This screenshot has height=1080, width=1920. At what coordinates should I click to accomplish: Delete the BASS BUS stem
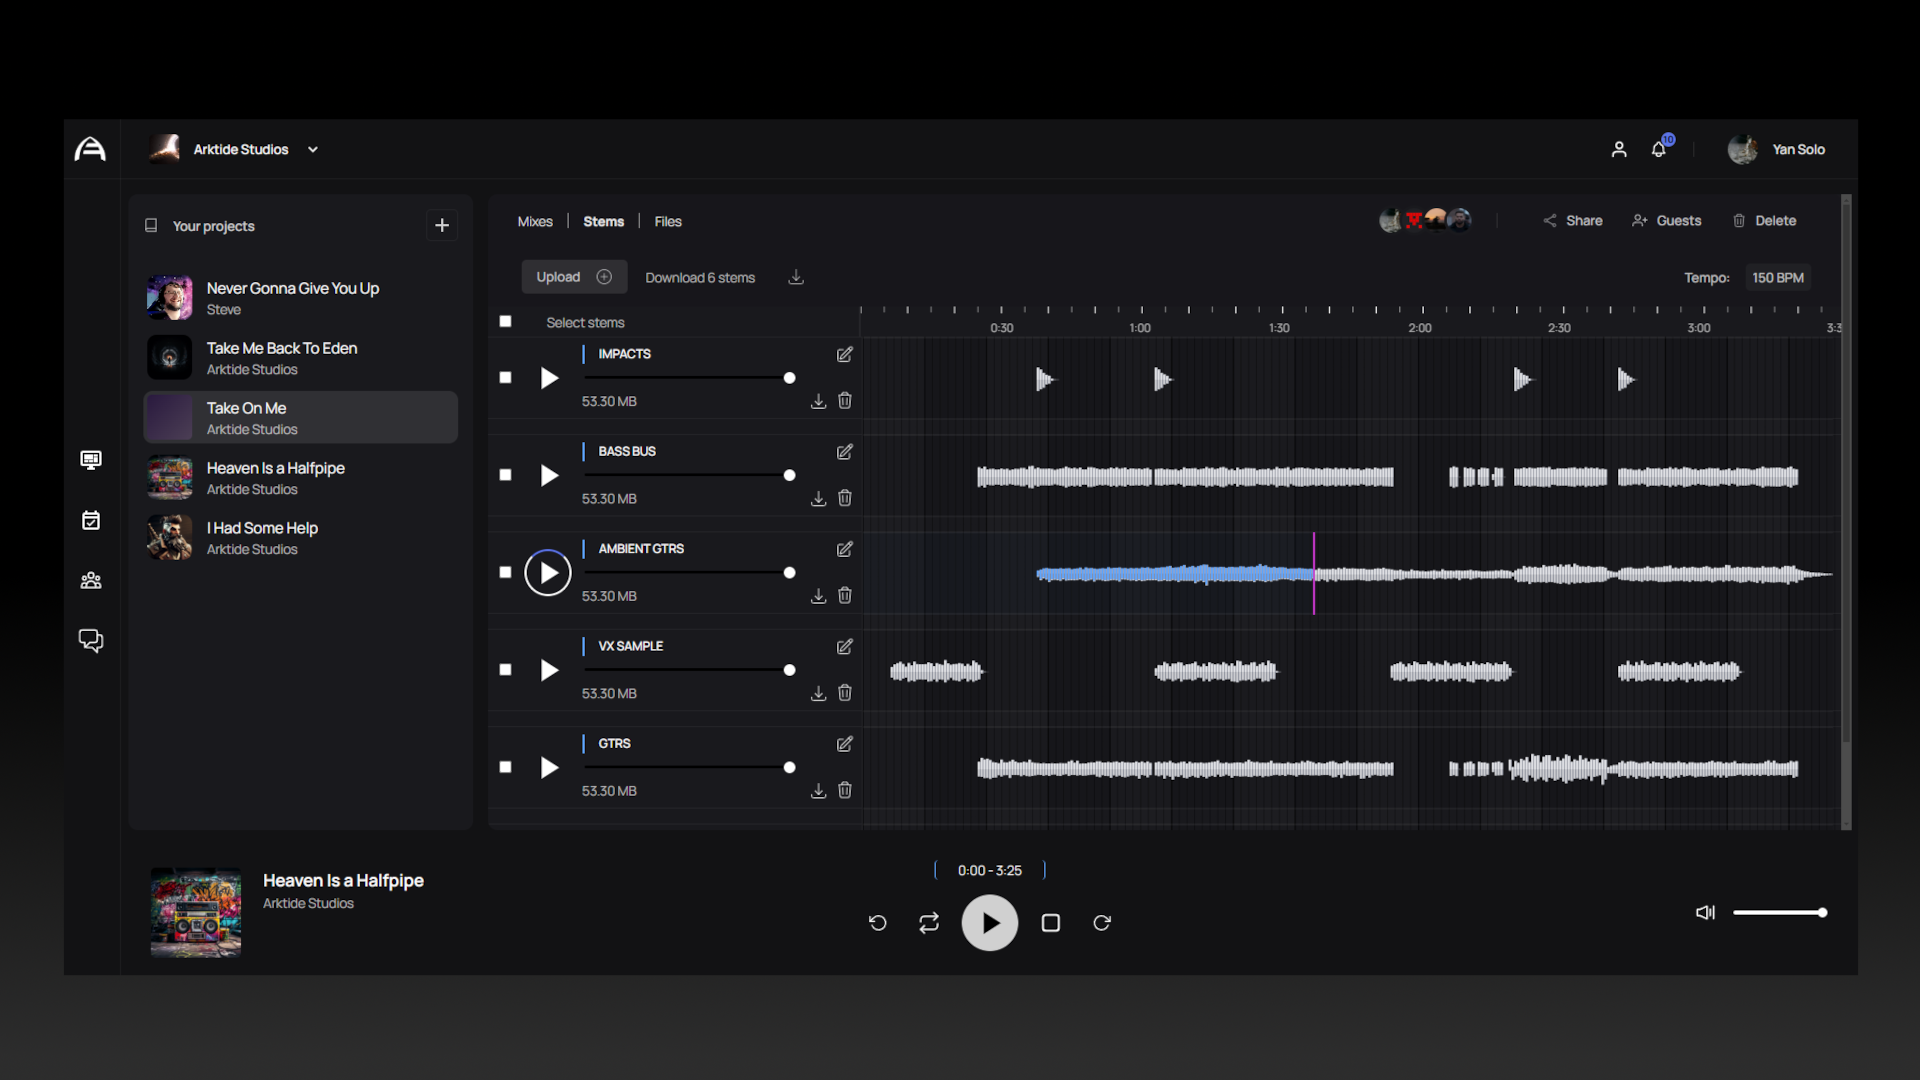pyautogui.click(x=845, y=497)
